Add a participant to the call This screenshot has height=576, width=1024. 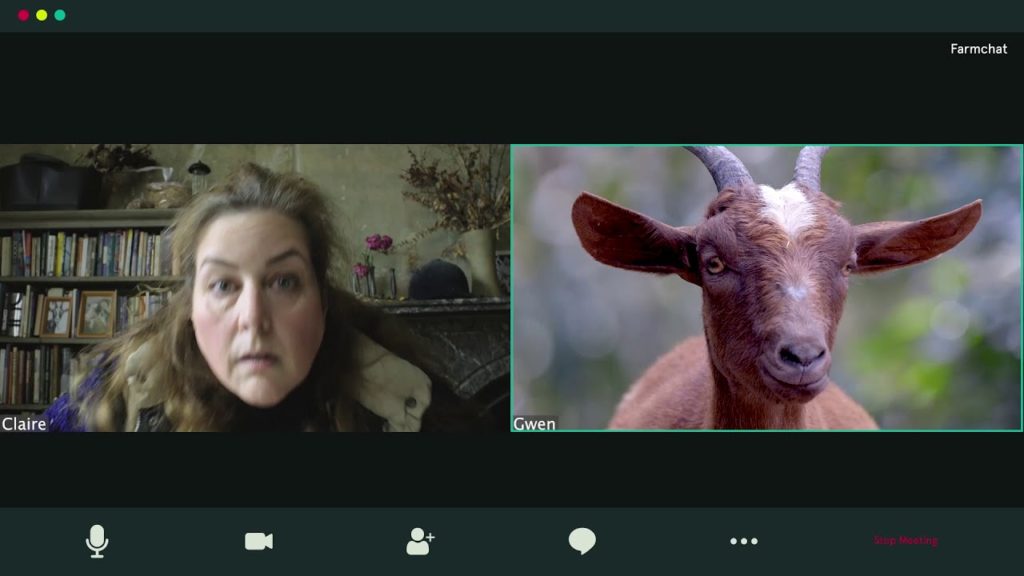click(420, 541)
